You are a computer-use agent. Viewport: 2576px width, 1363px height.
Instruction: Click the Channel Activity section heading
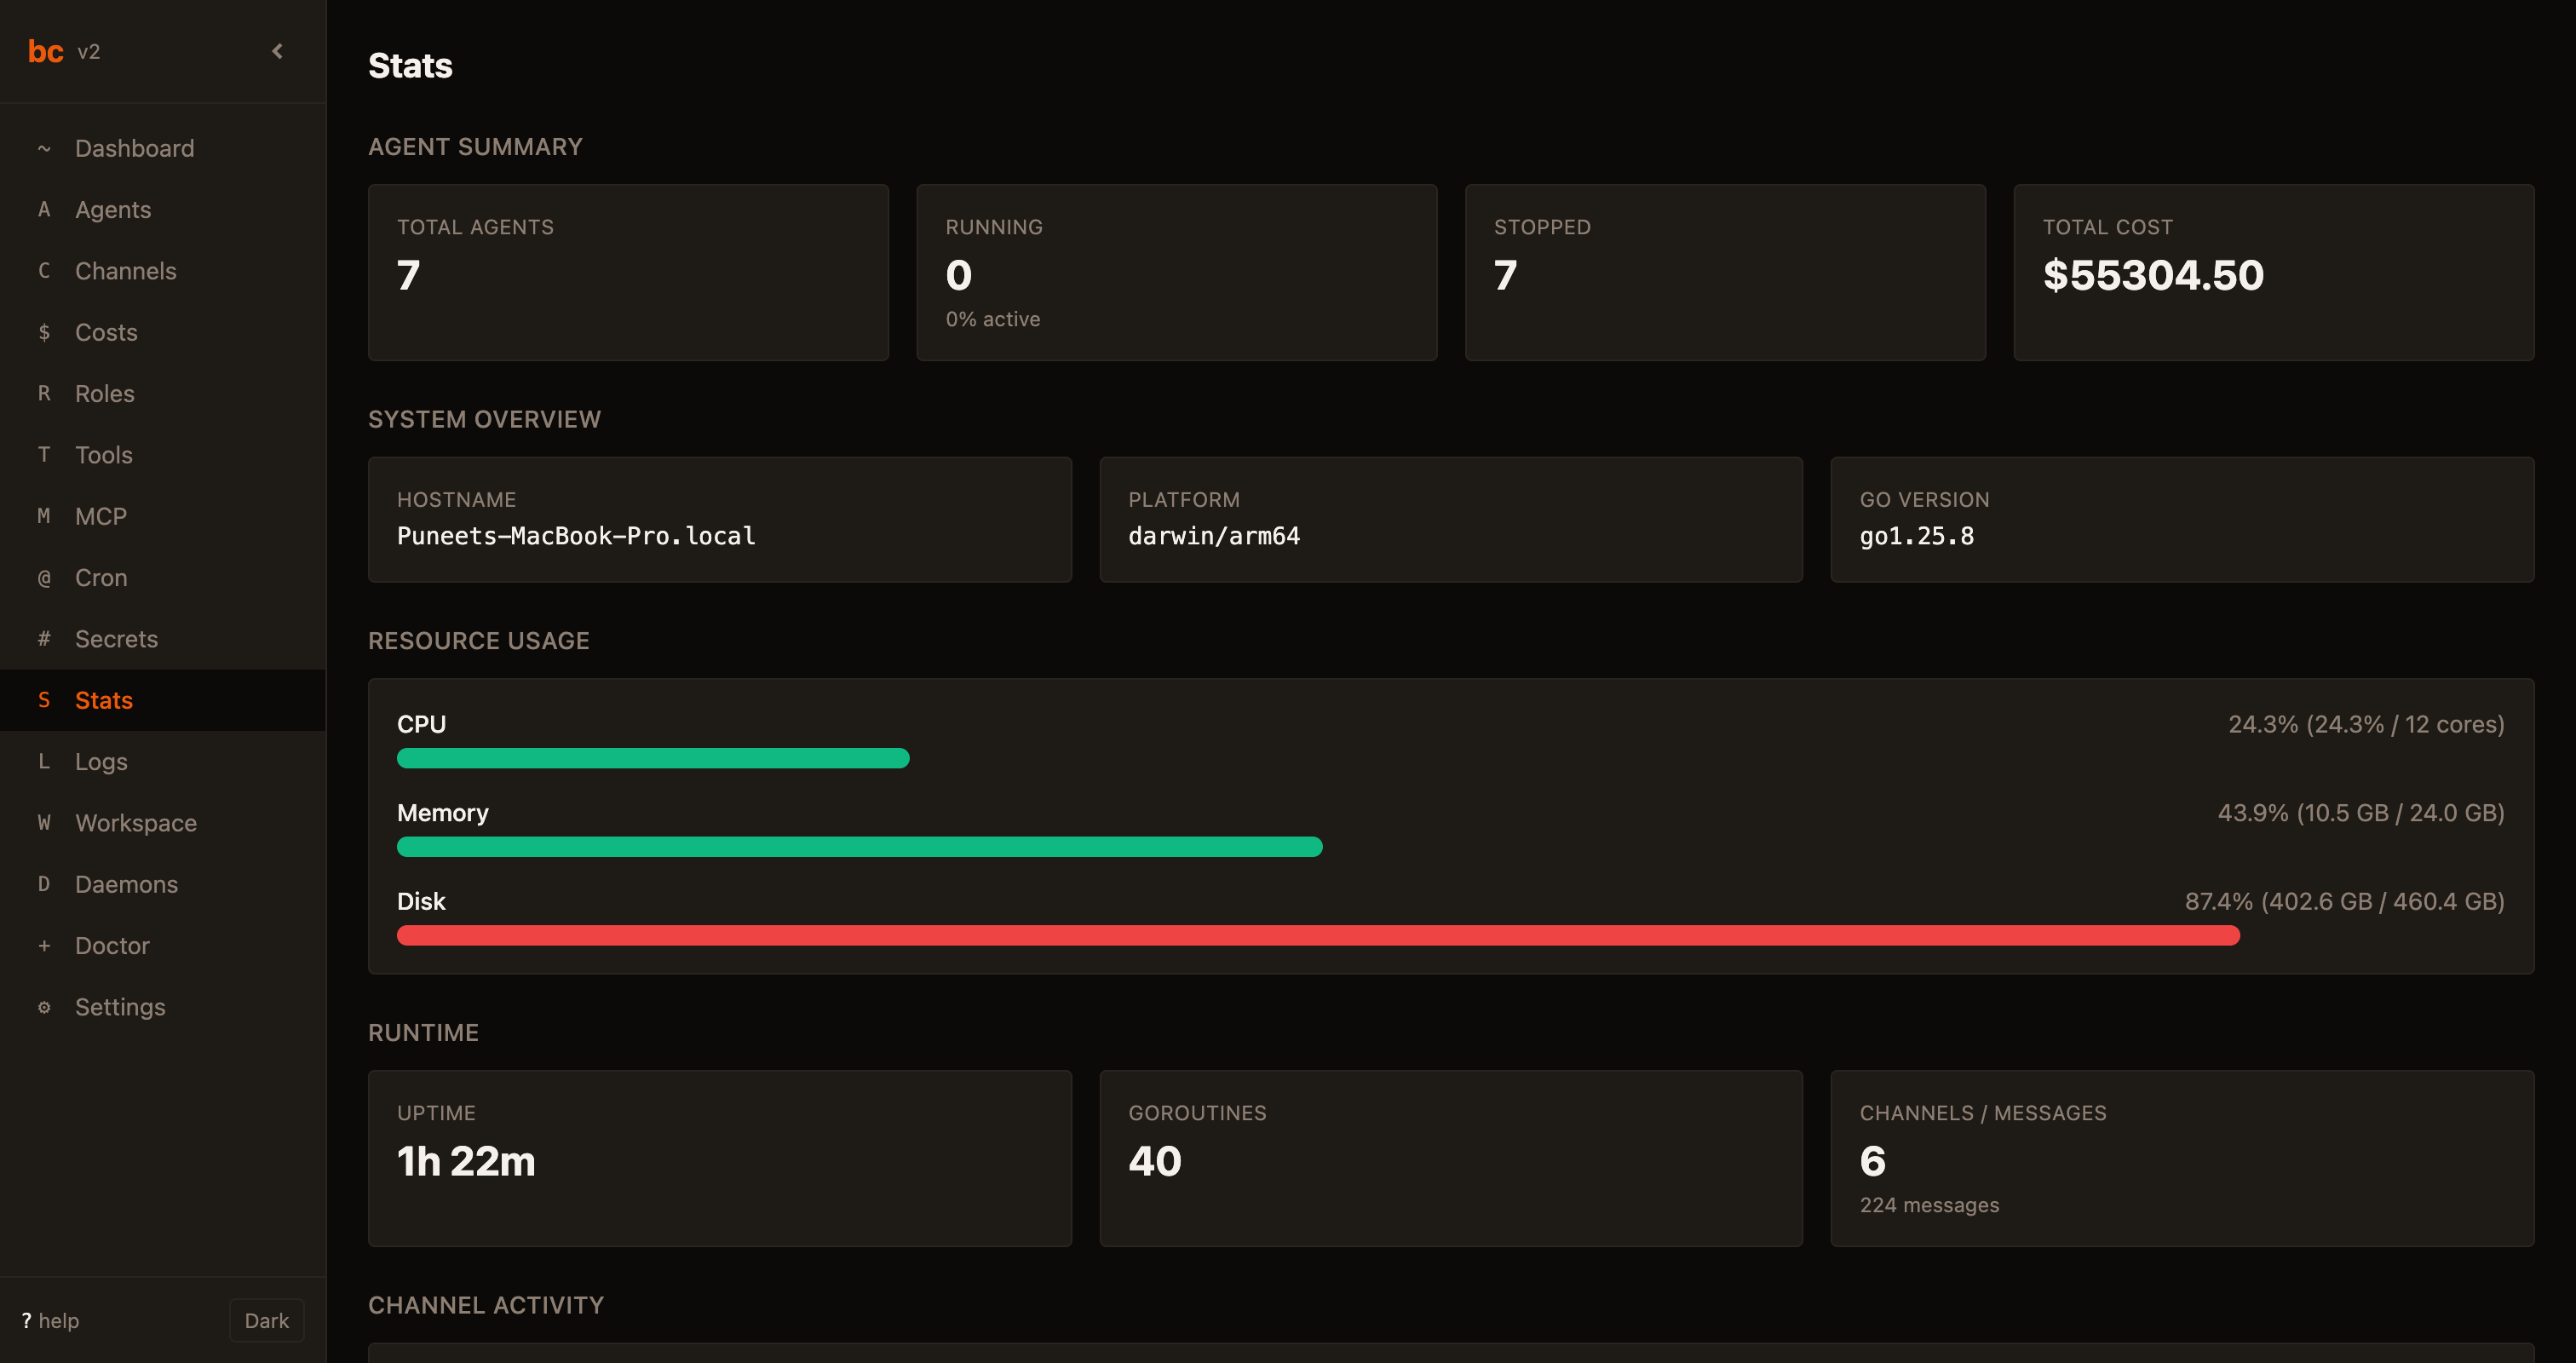click(486, 1305)
